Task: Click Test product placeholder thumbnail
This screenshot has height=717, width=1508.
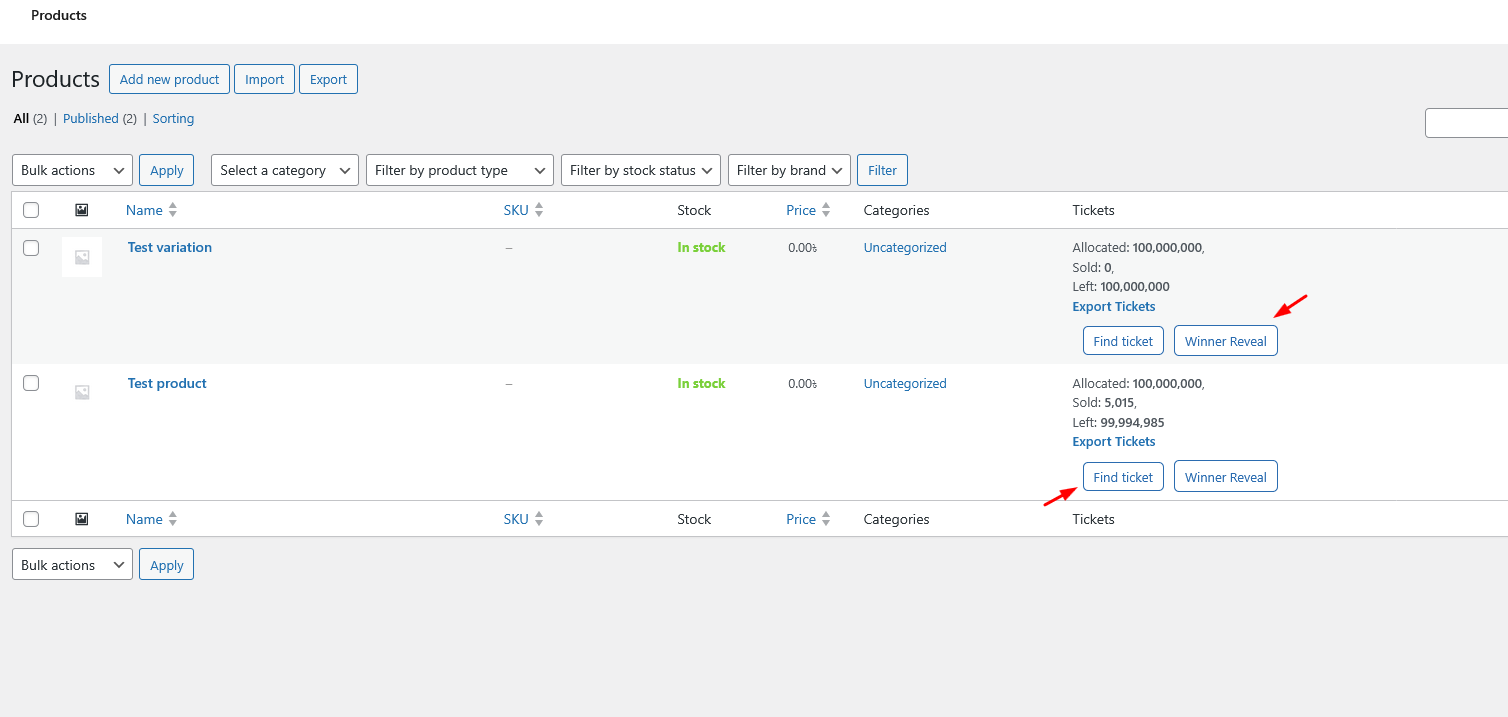Action: pos(82,393)
